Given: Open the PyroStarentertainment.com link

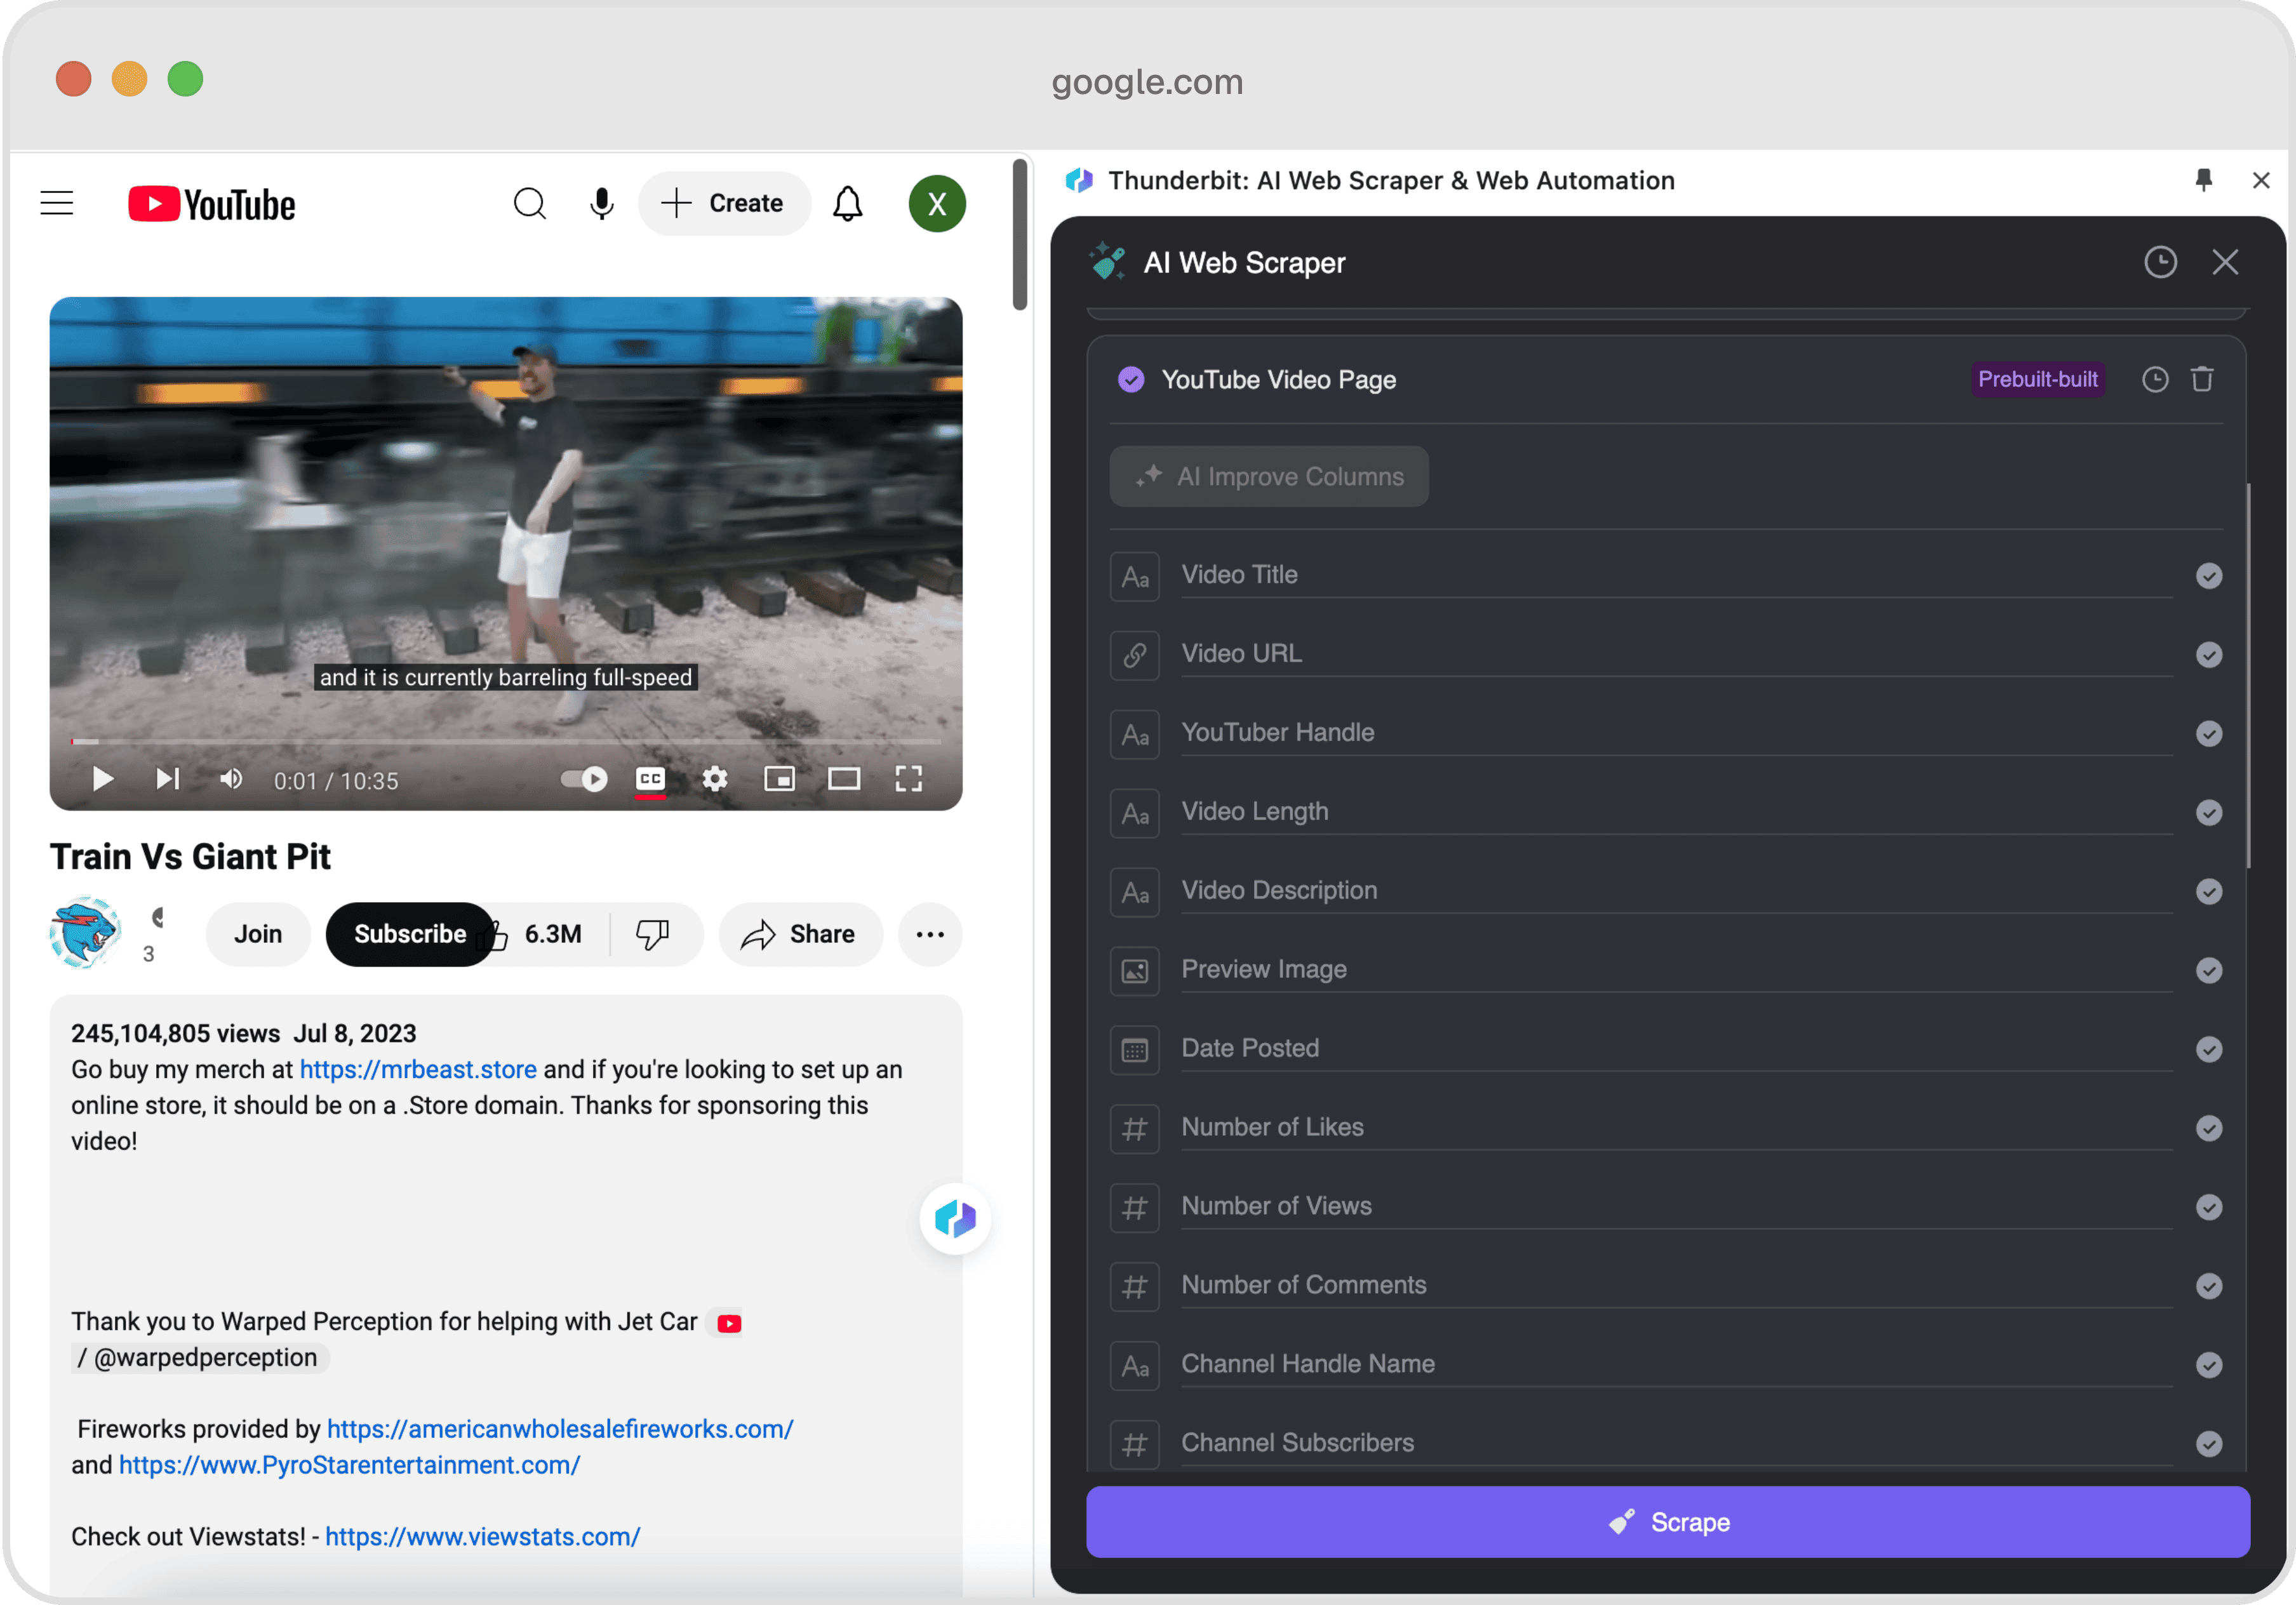Looking at the screenshot, I should [349, 1465].
